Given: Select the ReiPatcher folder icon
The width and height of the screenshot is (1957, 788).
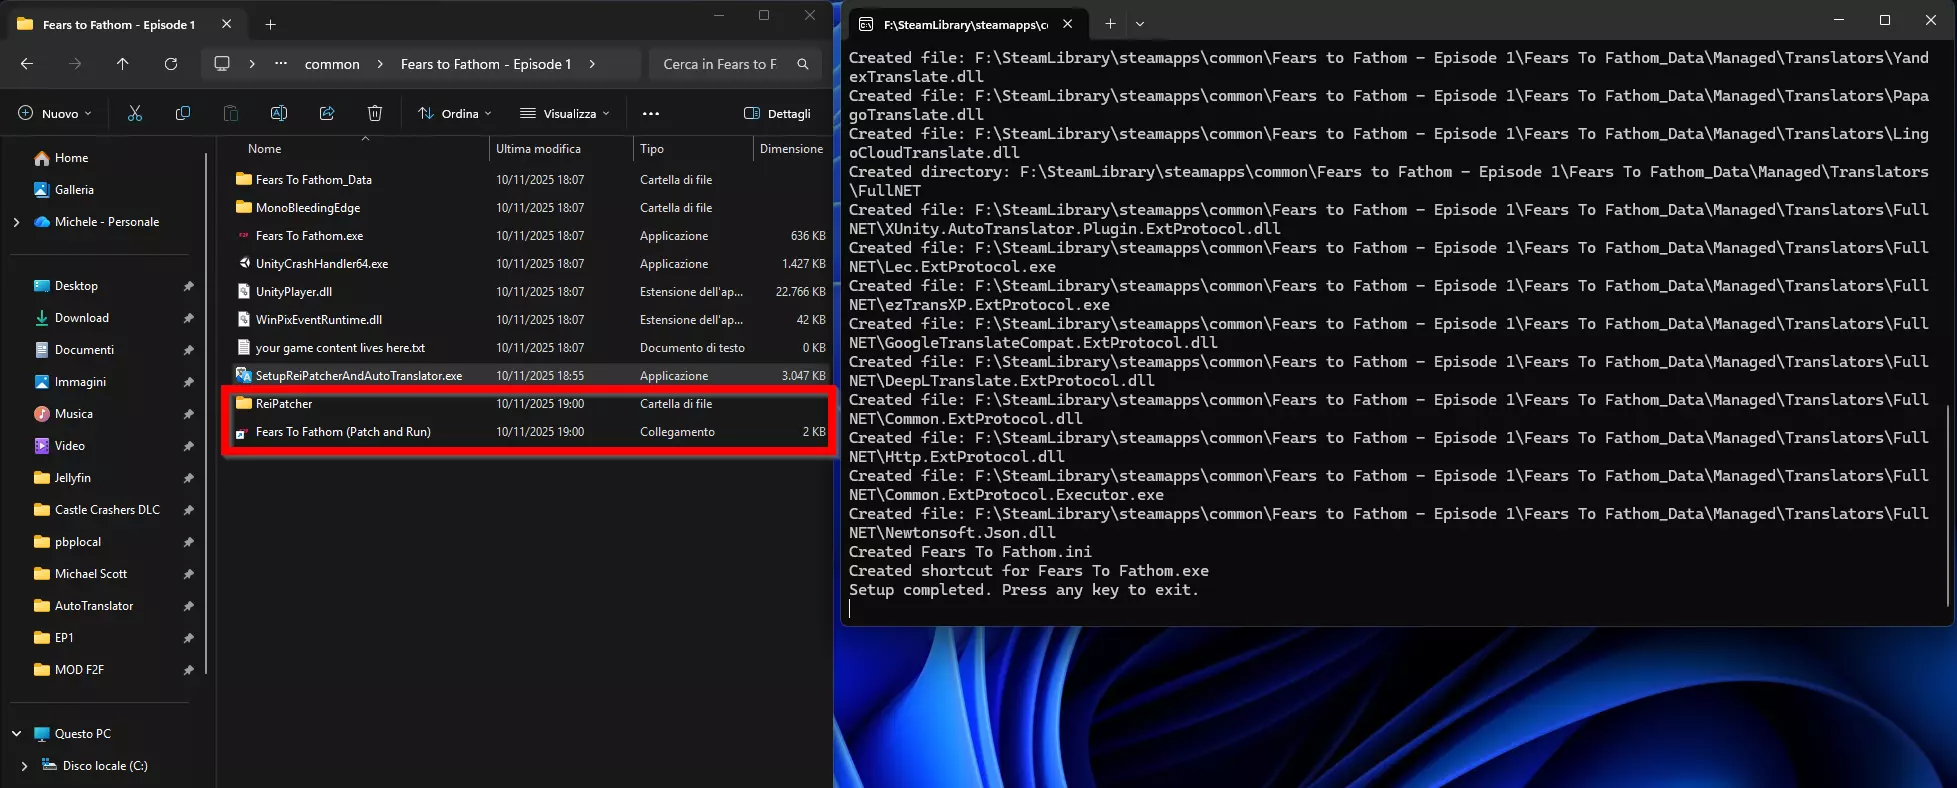Looking at the screenshot, I should [x=243, y=404].
